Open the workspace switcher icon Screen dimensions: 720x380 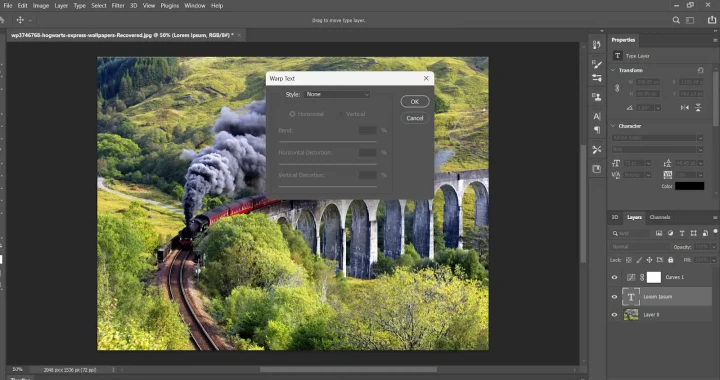(x=690, y=20)
